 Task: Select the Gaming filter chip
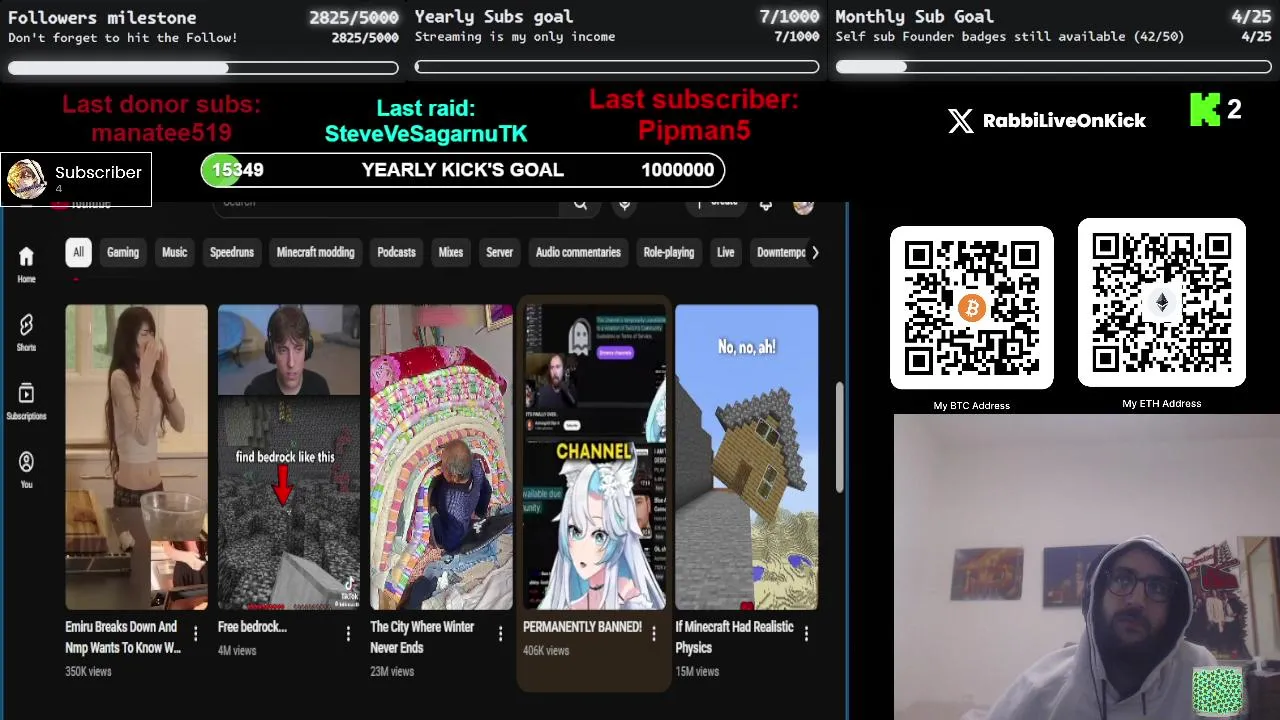click(123, 252)
